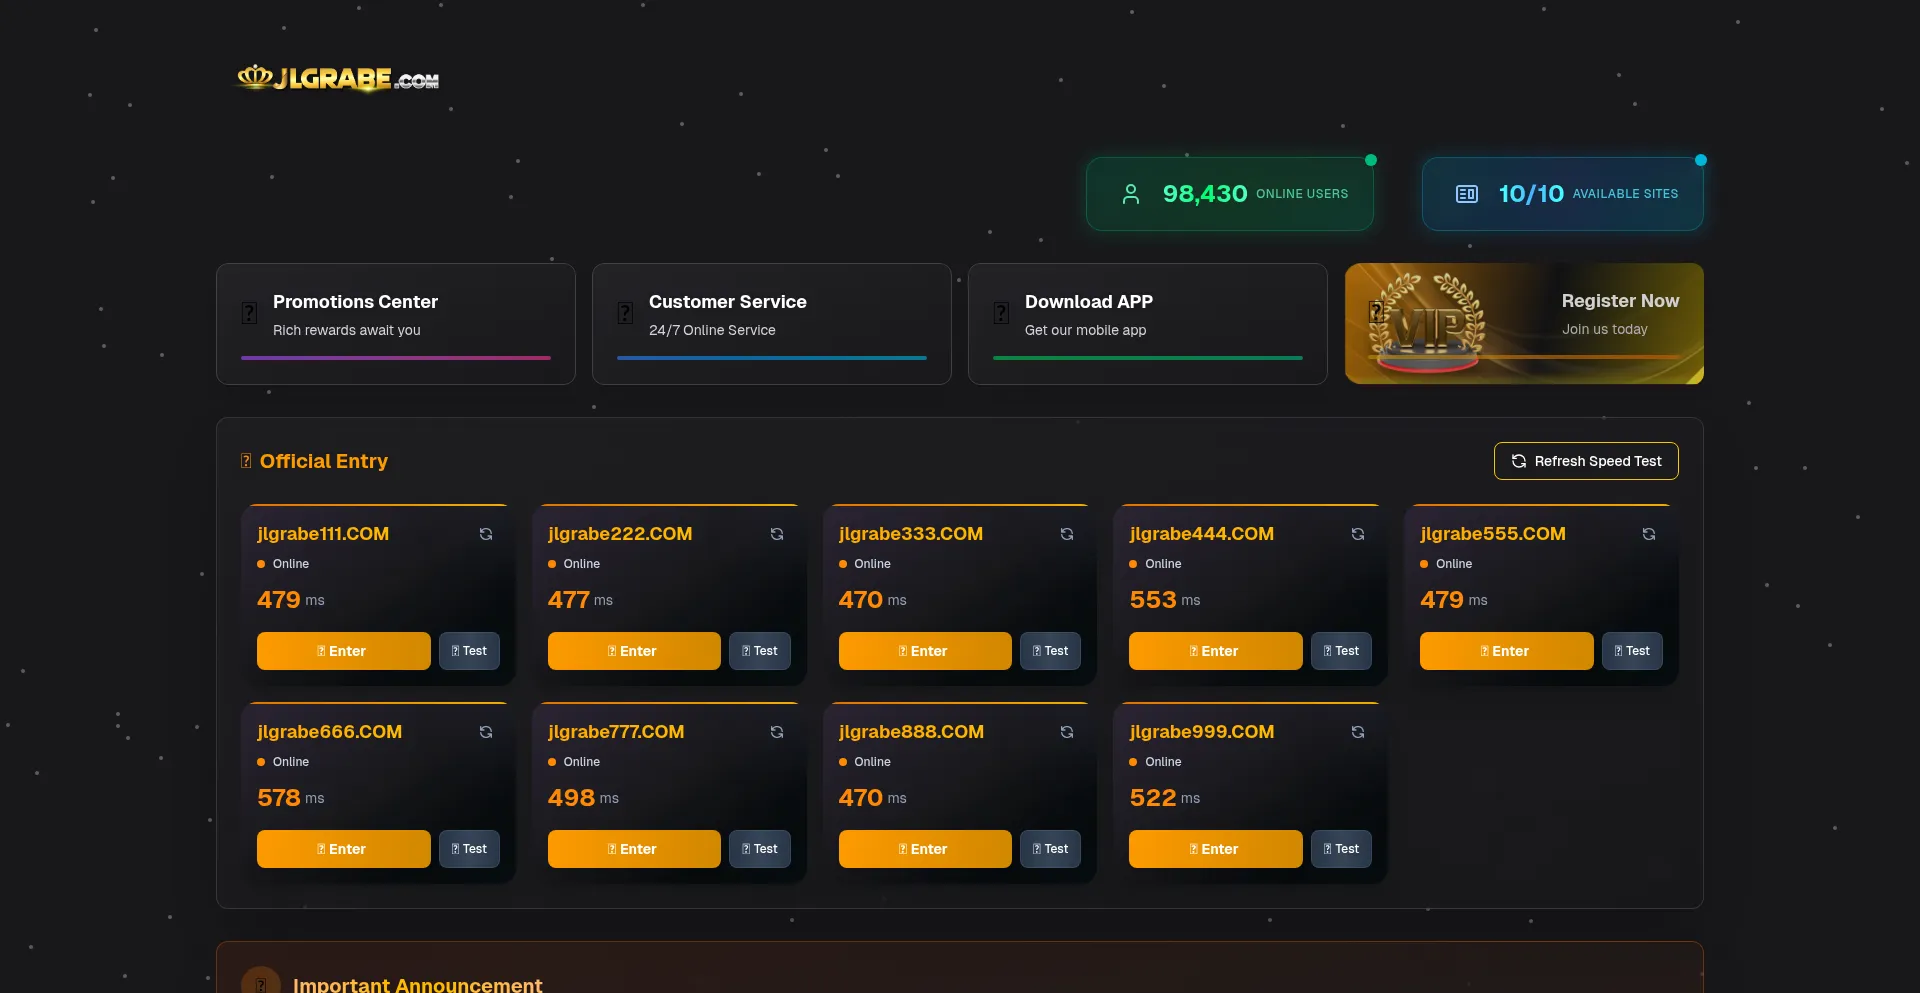
Task: Click the refresh icon on jlgrabe555.COM card
Action: click(1649, 534)
